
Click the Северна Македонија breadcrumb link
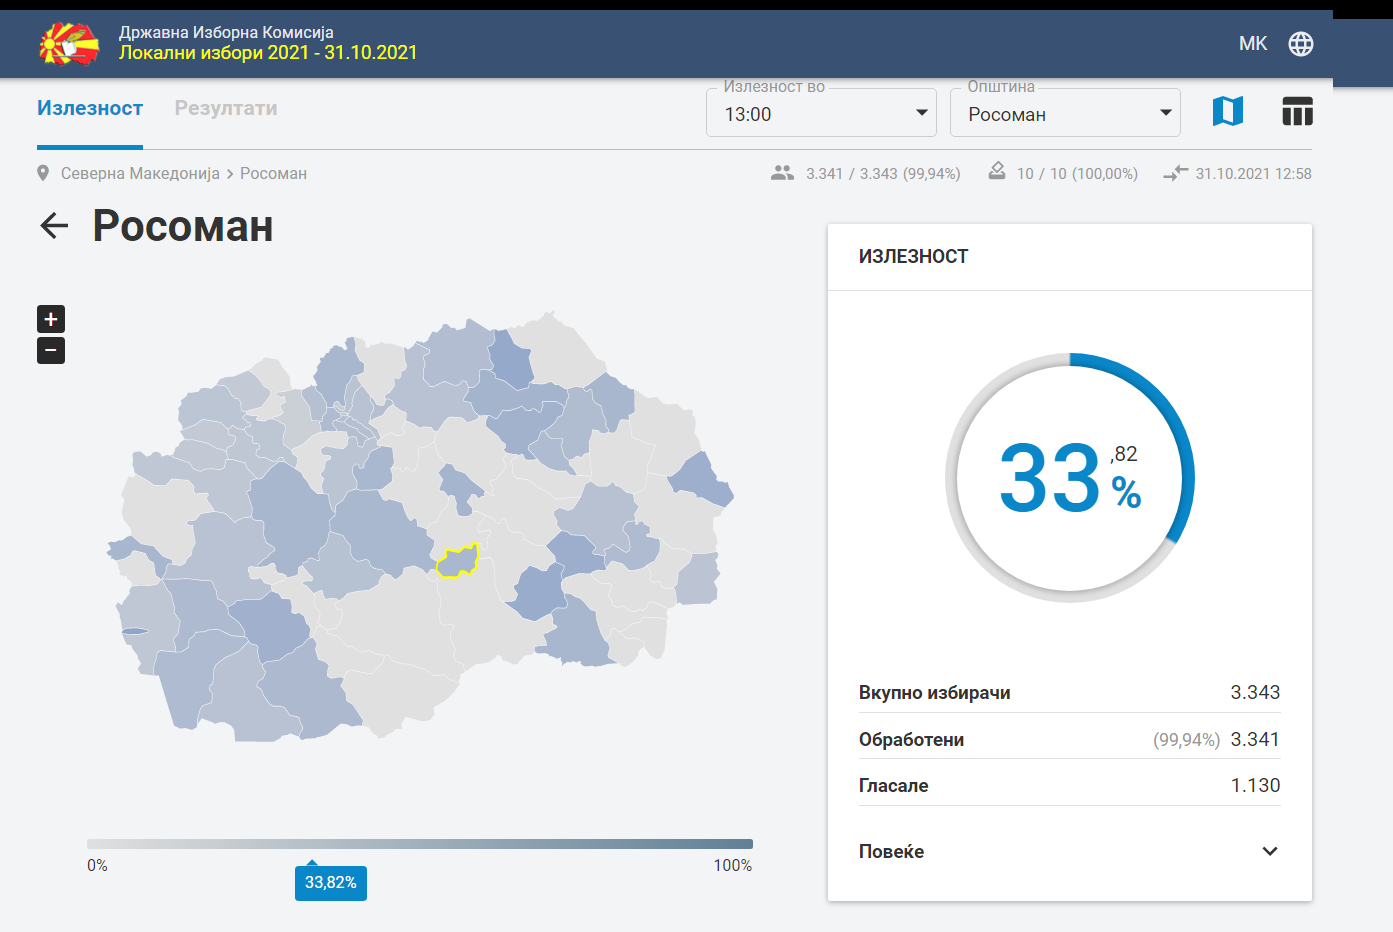click(140, 173)
